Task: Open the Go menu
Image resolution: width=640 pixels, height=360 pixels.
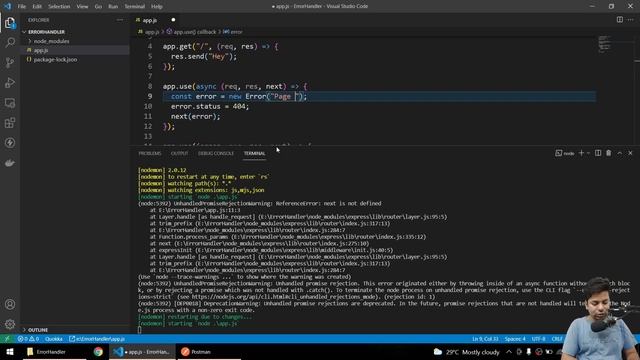Action: coord(98,7)
